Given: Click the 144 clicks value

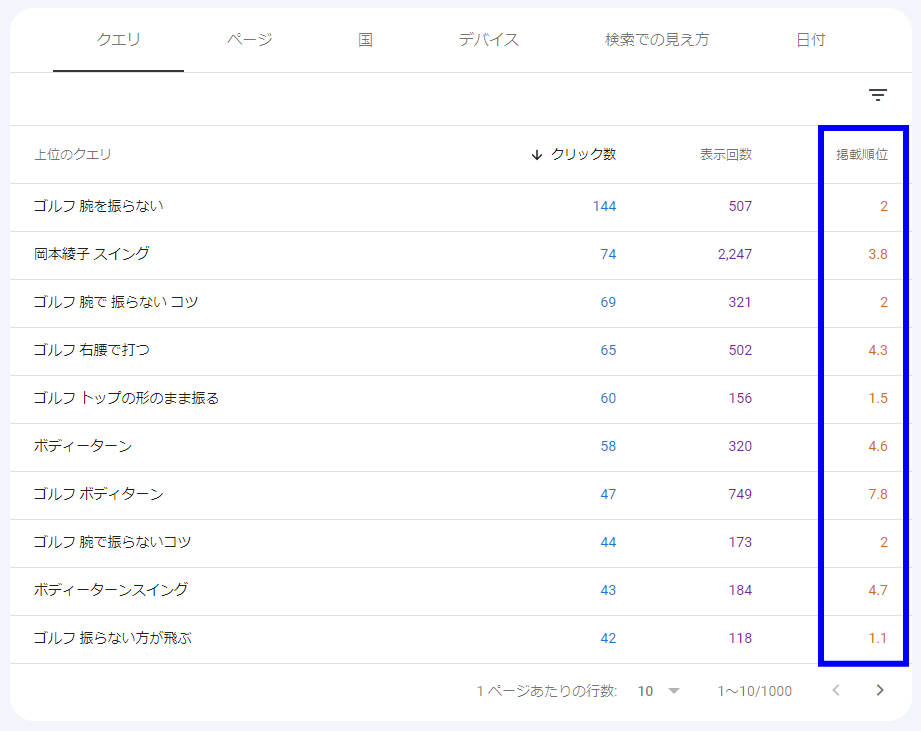Looking at the screenshot, I should (604, 206).
